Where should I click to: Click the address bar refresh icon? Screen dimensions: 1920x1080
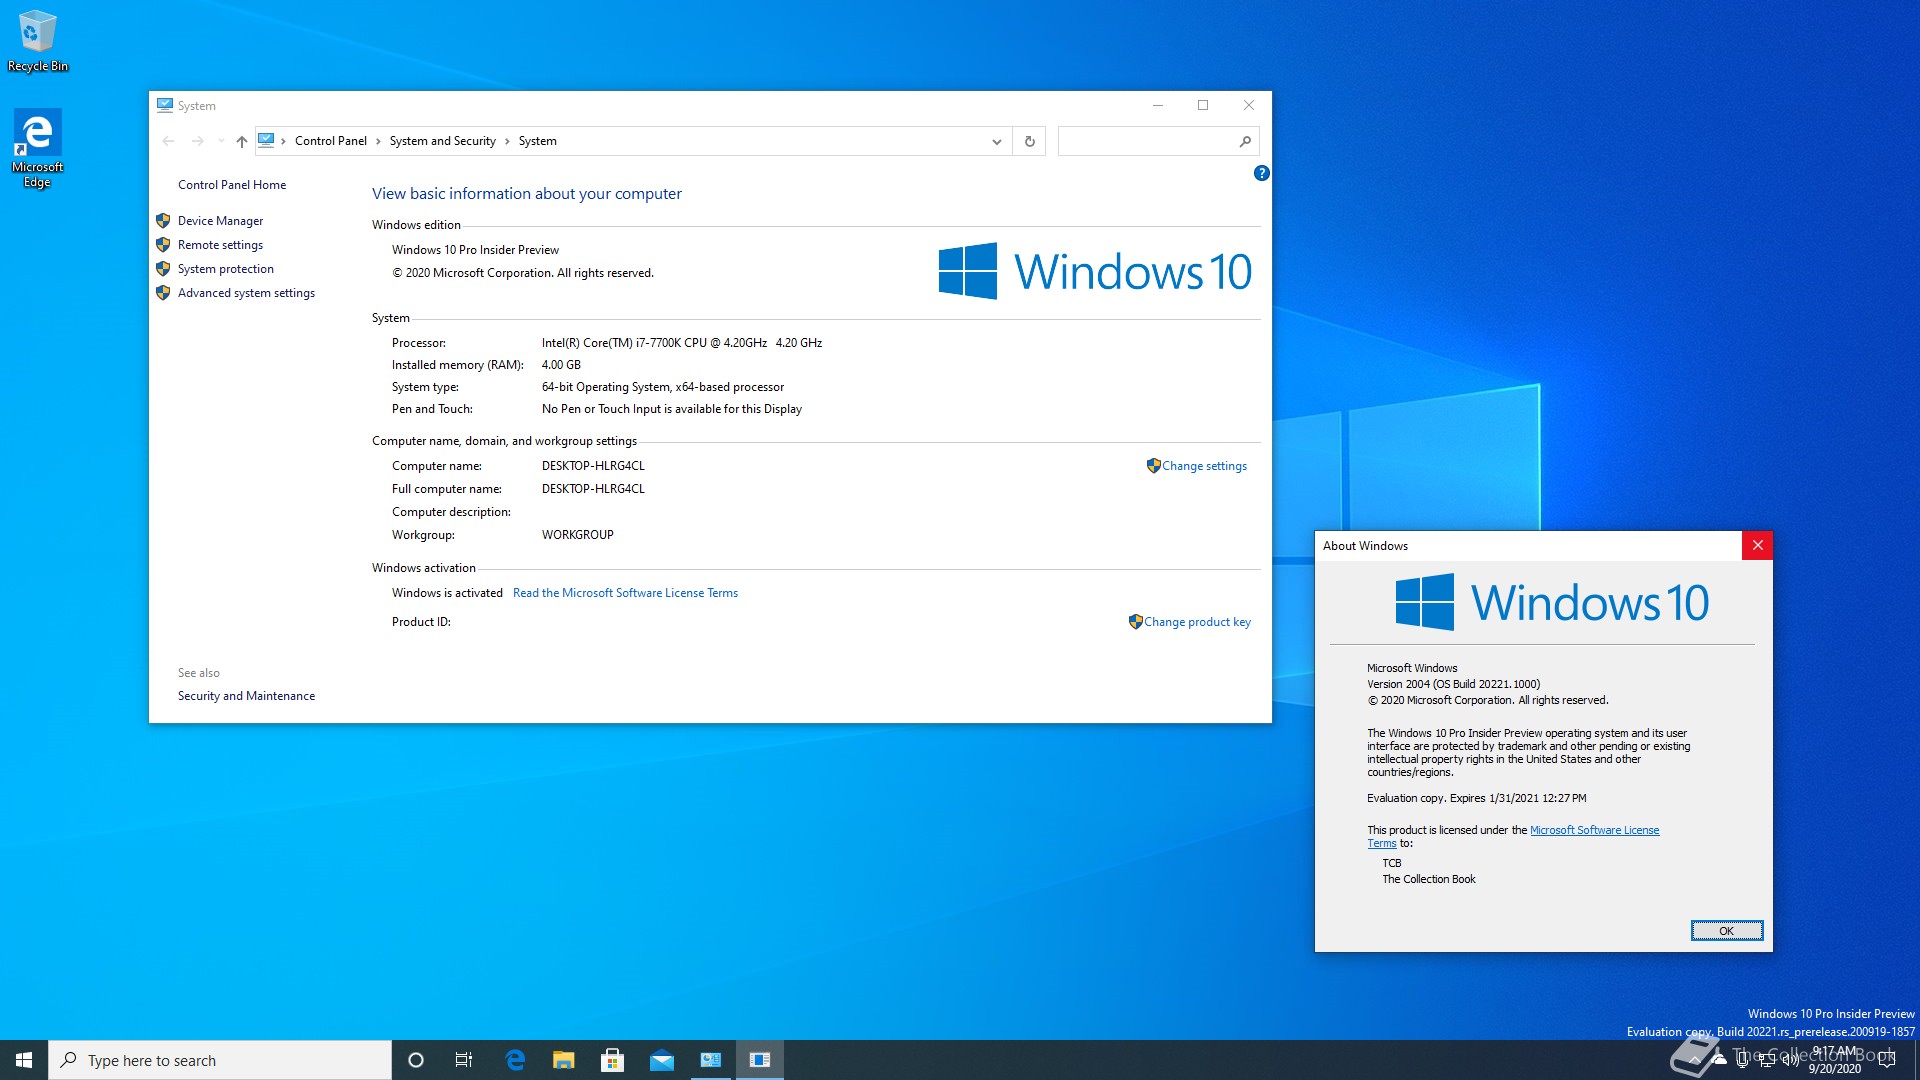pyautogui.click(x=1029, y=141)
